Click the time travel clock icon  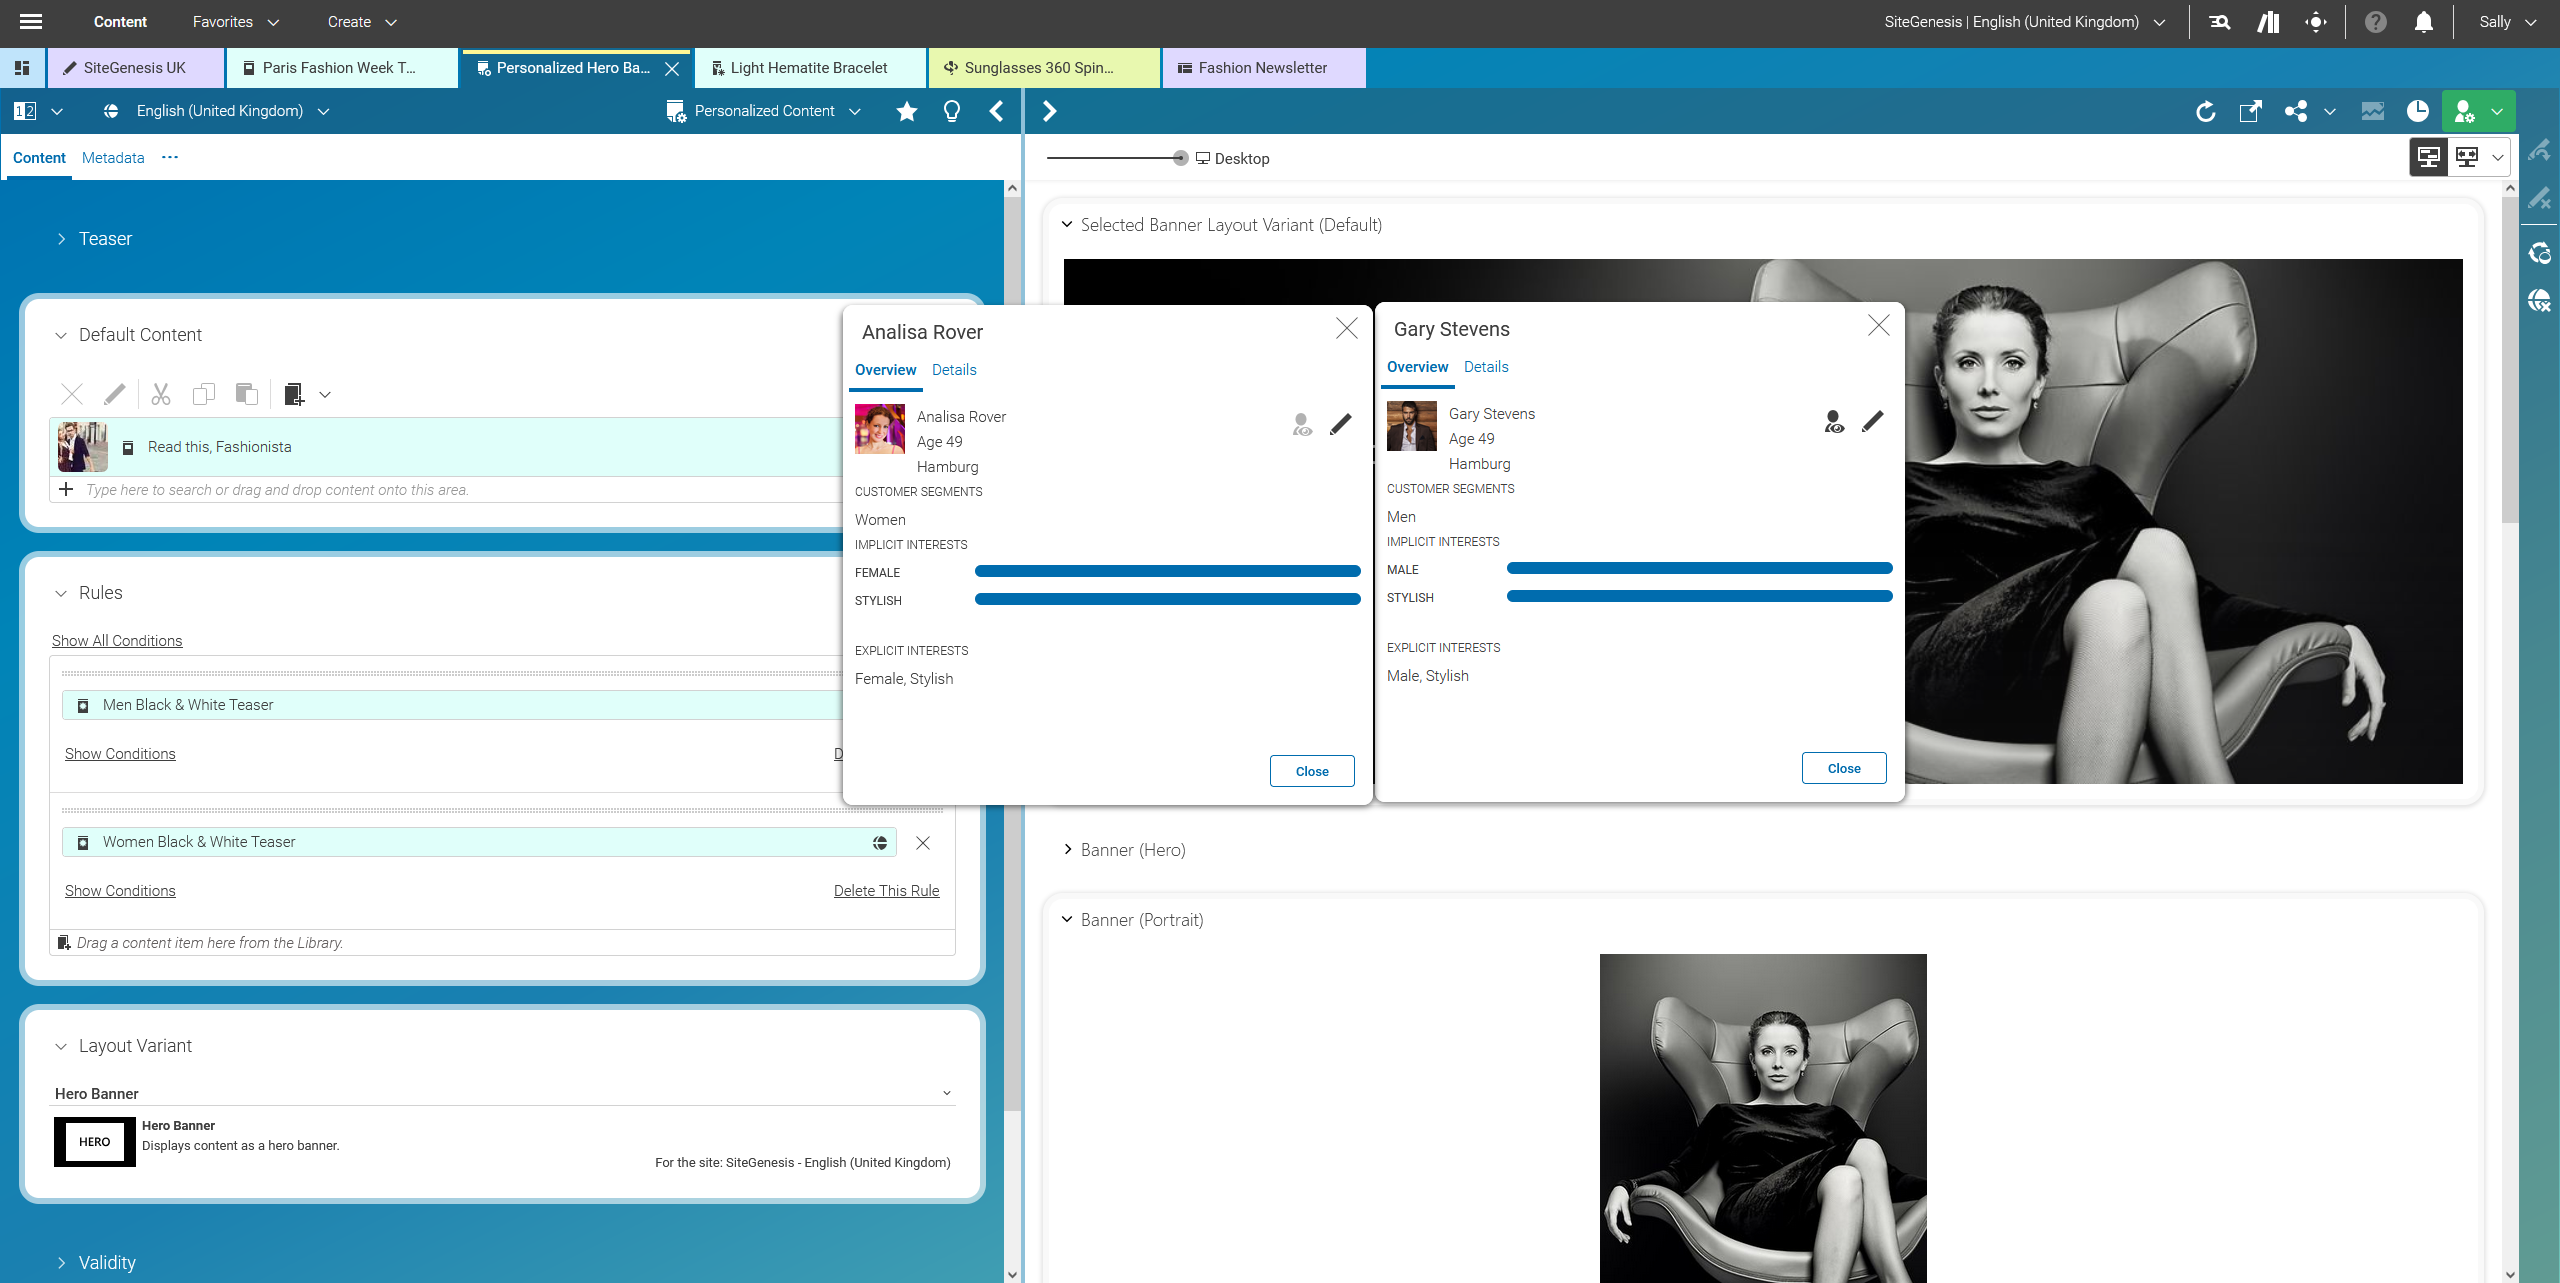point(2417,111)
